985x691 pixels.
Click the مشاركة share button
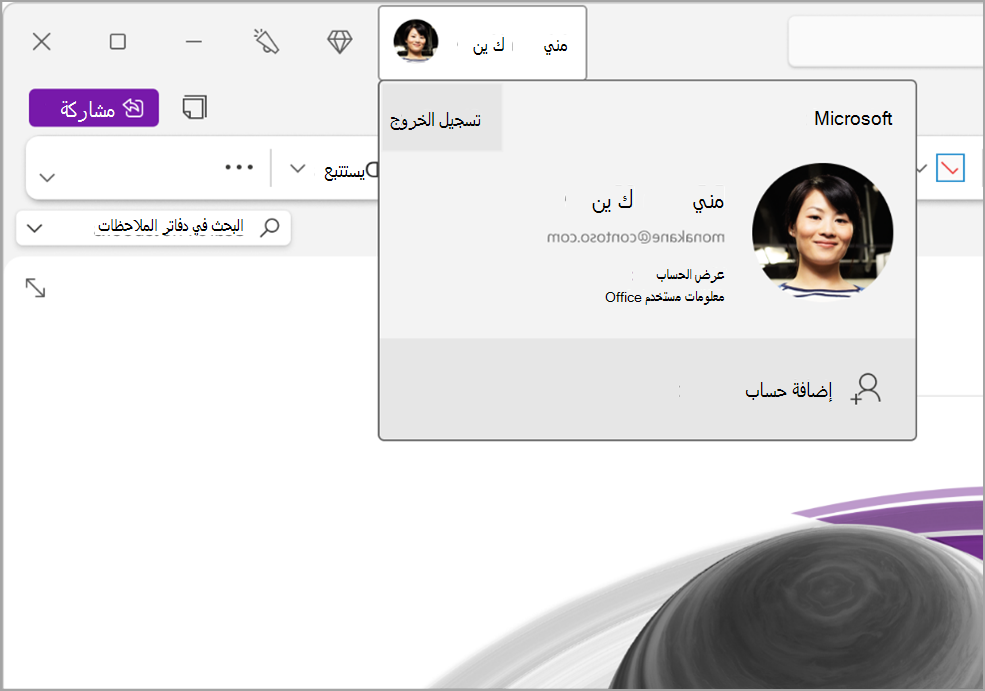pyautogui.click(x=94, y=108)
